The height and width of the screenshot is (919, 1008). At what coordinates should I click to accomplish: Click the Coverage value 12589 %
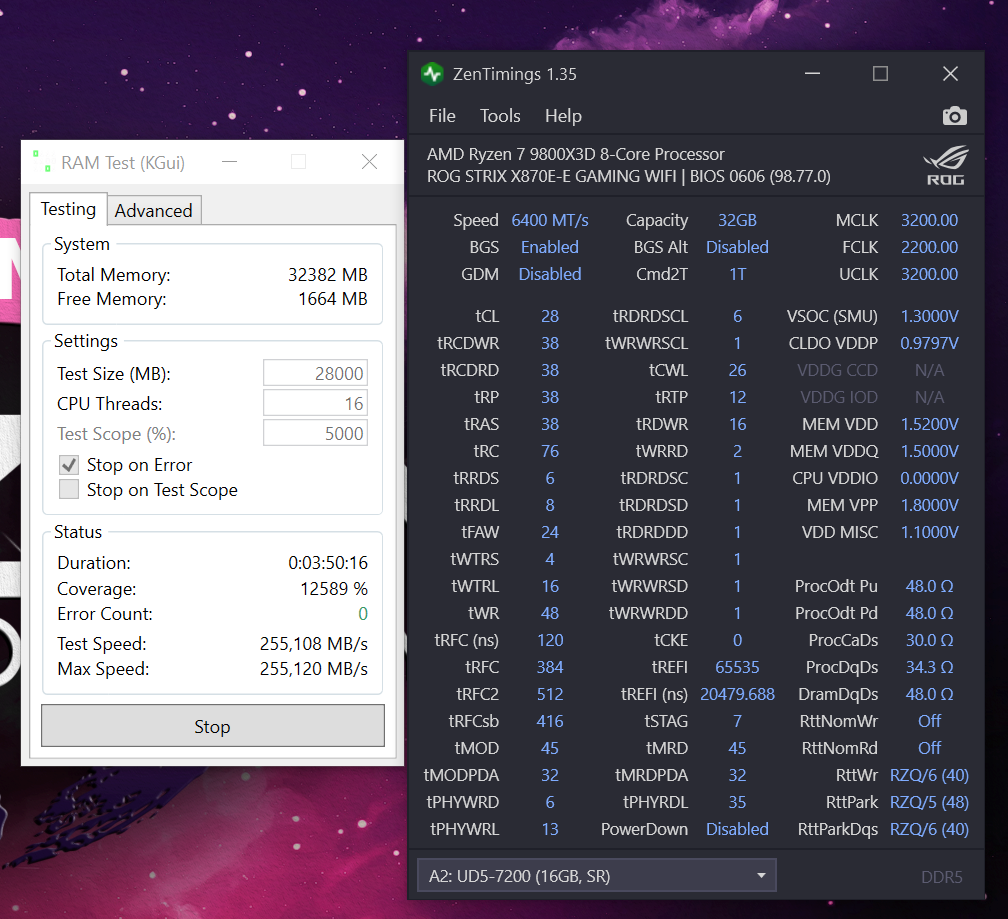point(334,589)
